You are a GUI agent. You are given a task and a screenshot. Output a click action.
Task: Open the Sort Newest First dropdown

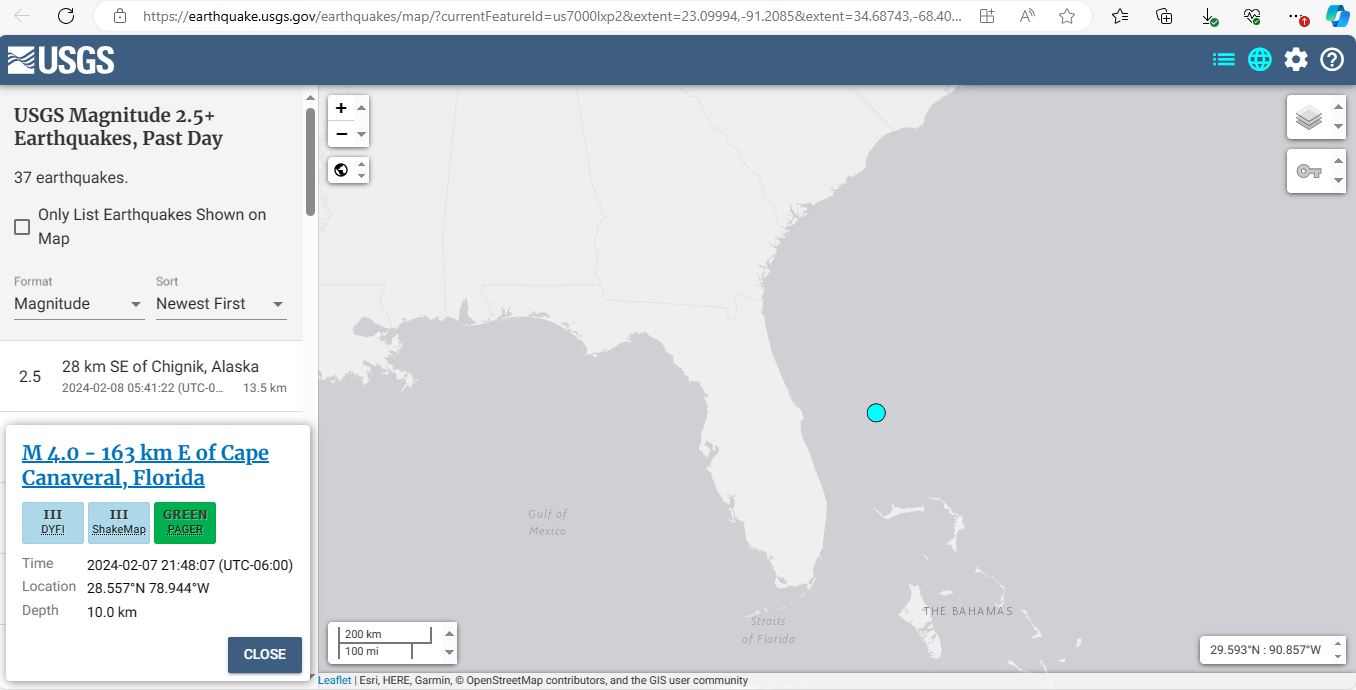click(x=221, y=304)
